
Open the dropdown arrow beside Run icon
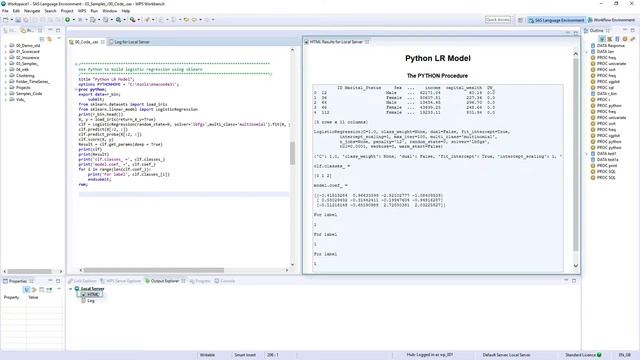[x=73, y=20]
